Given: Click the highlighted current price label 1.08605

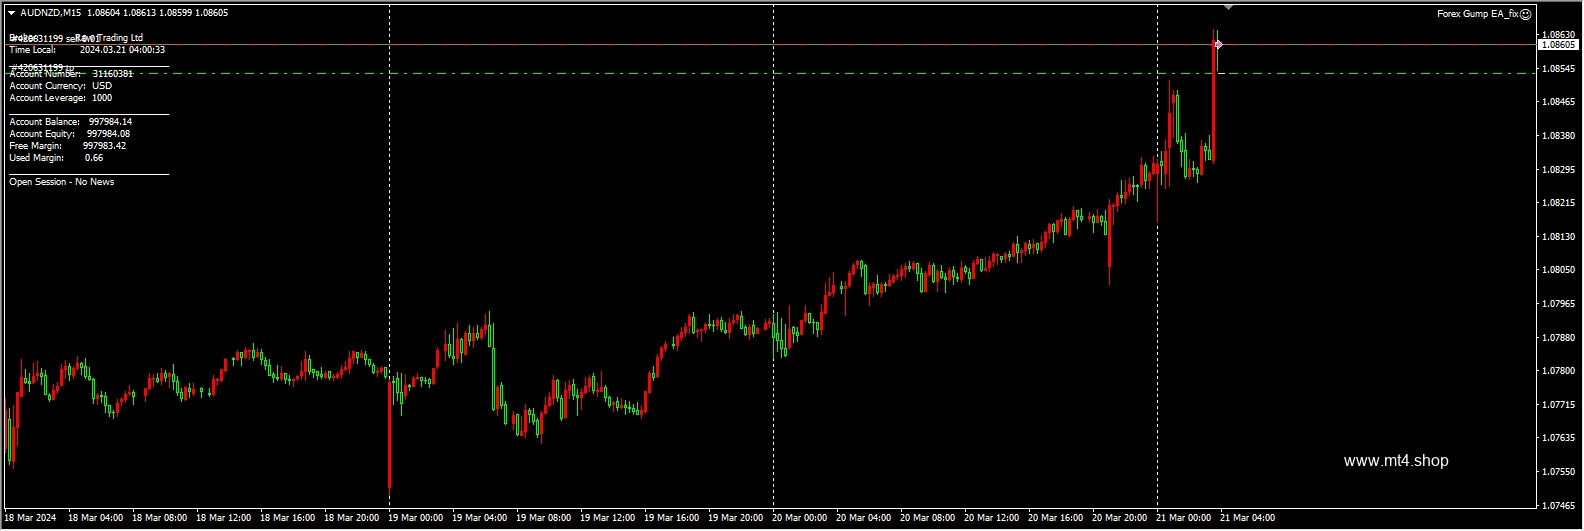Looking at the screenshot, I should [x=1558, y=45].
